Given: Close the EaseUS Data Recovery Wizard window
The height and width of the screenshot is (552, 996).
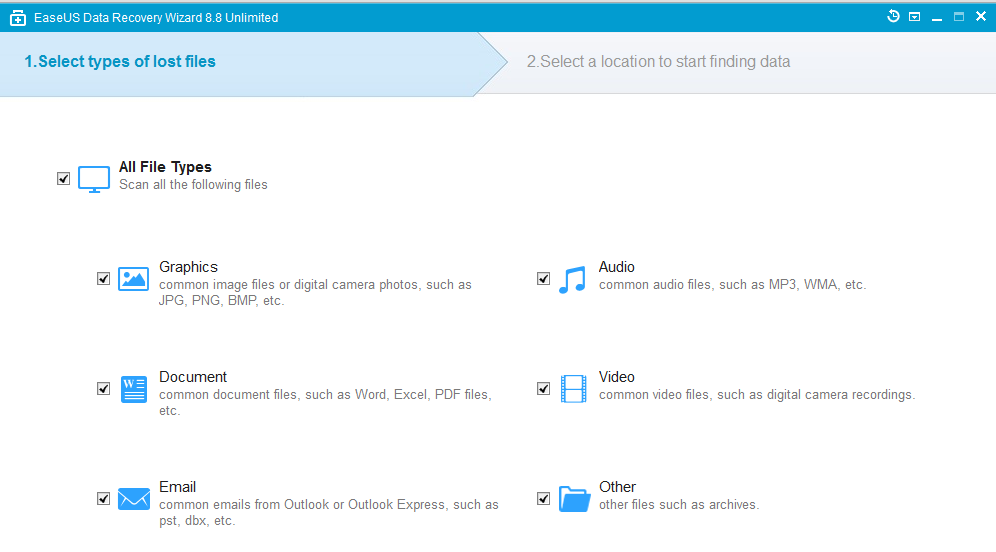Looking at the screenshot, I should [x=981, y=17].
